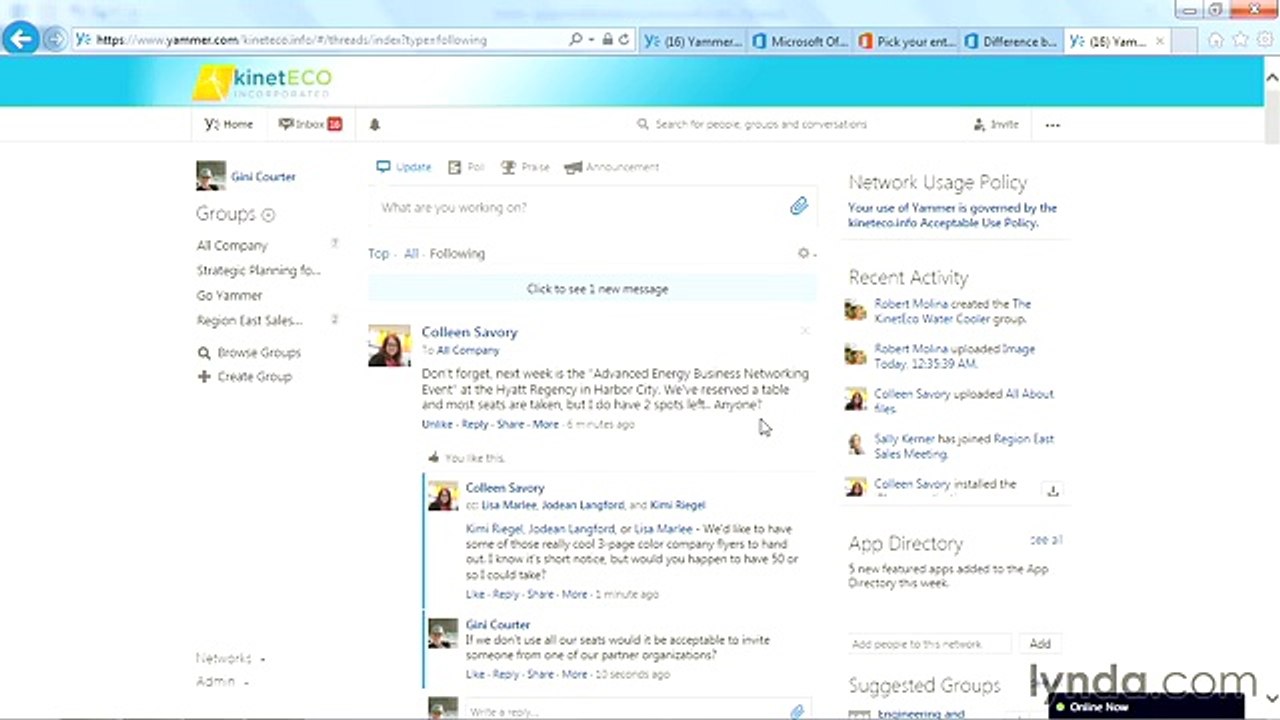This screenshot has width=1280, height=720.
Task: Select the Update post type
Action: pos(404,167)
